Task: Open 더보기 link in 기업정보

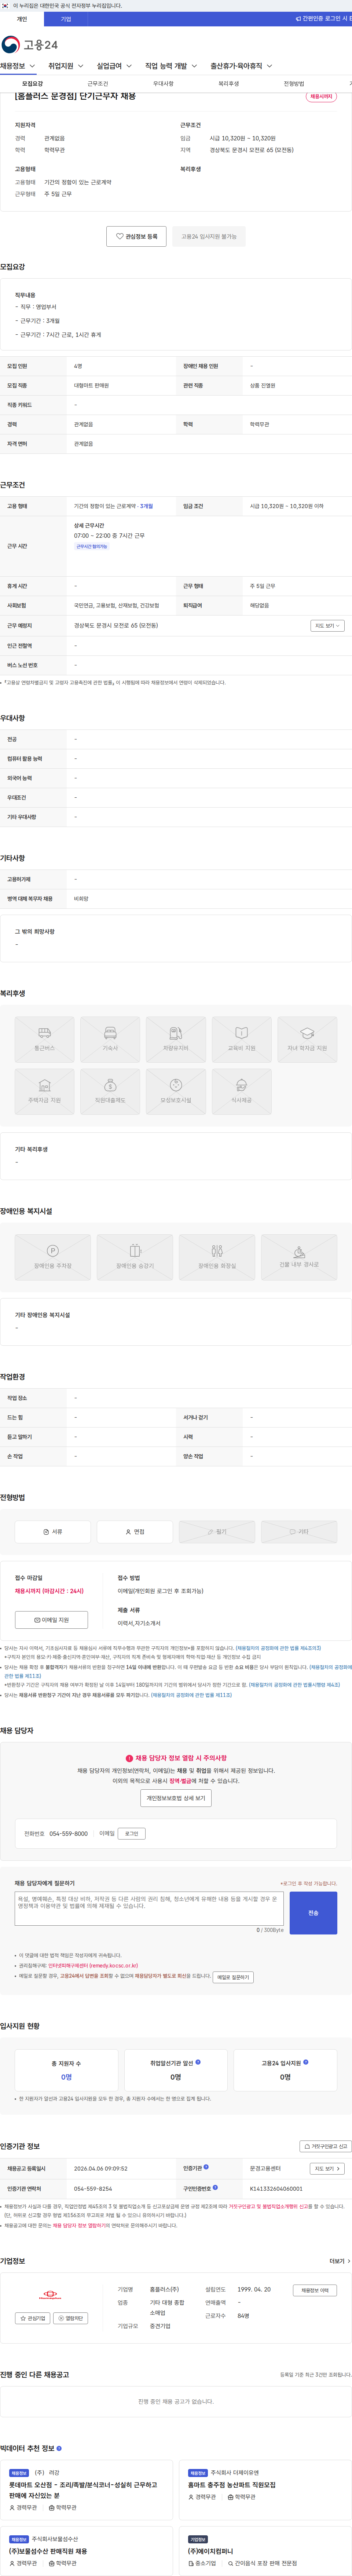Action: tap(340, 2261)
